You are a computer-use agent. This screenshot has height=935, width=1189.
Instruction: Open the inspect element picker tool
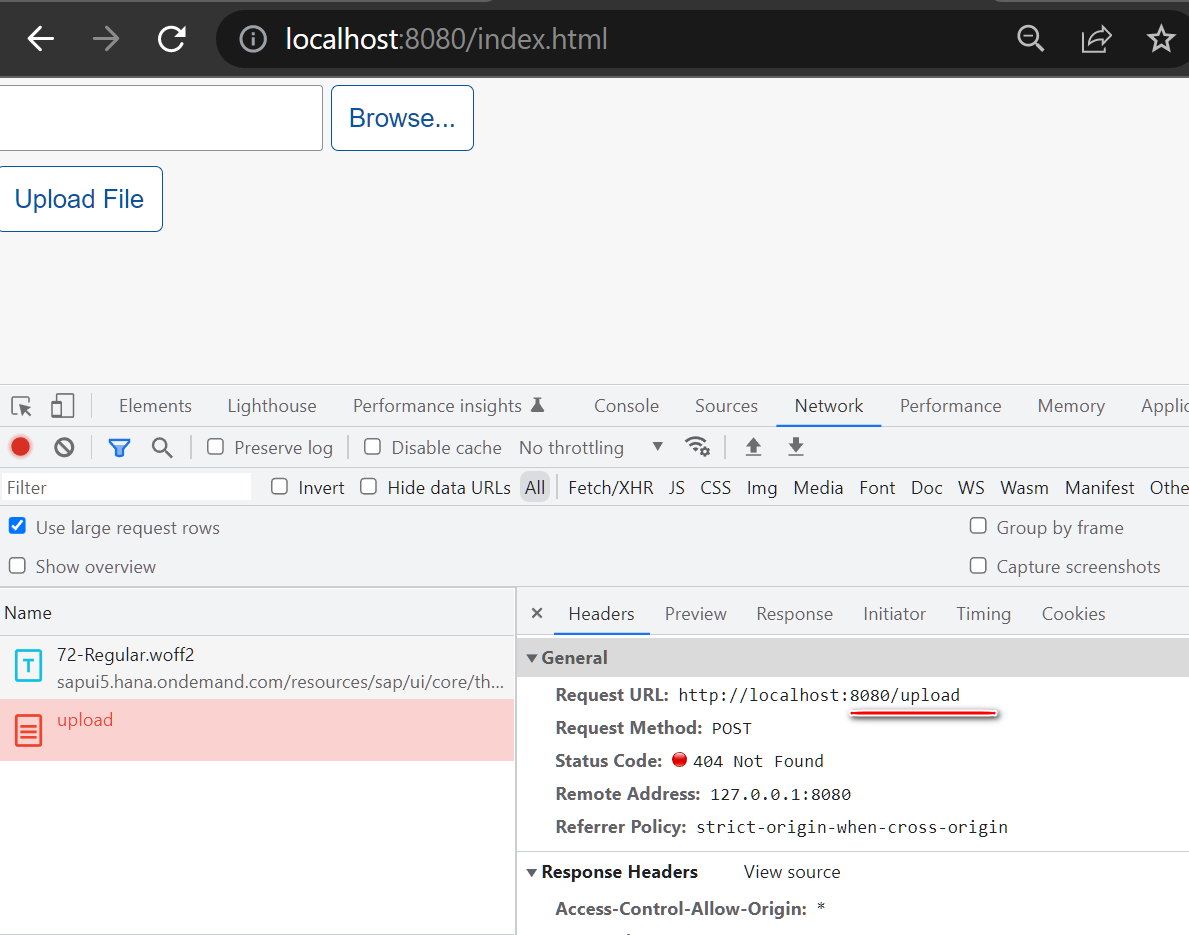pos(22,406)
